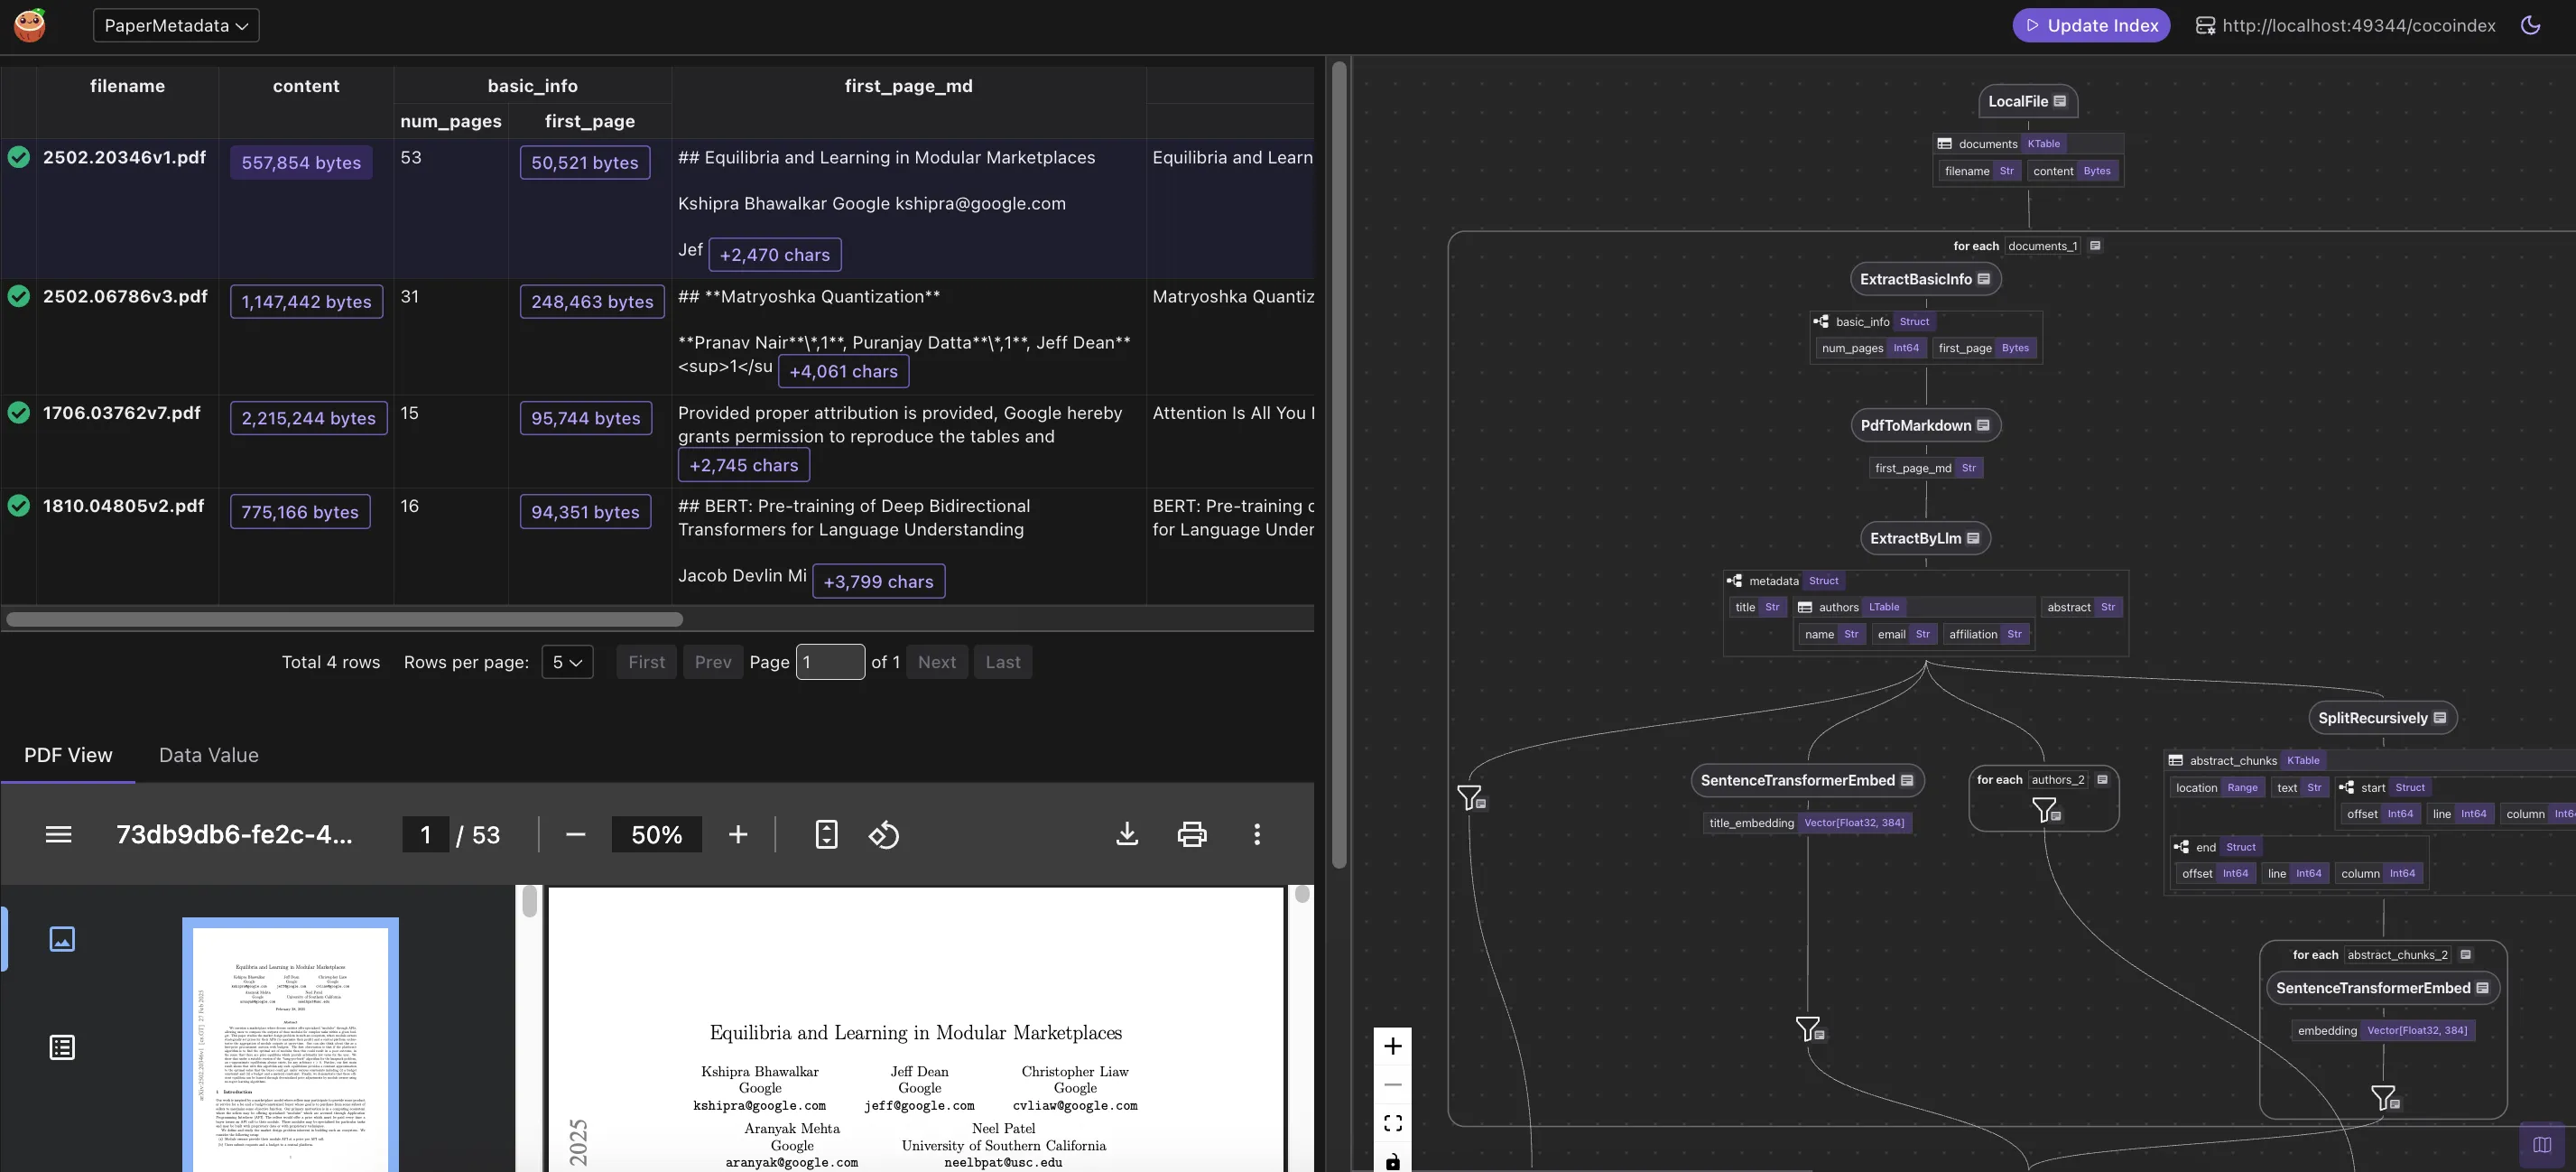The height and width of the screenshot is (1172, 2576).
Task: Print the PDF document
Action: click(1192, 834)
